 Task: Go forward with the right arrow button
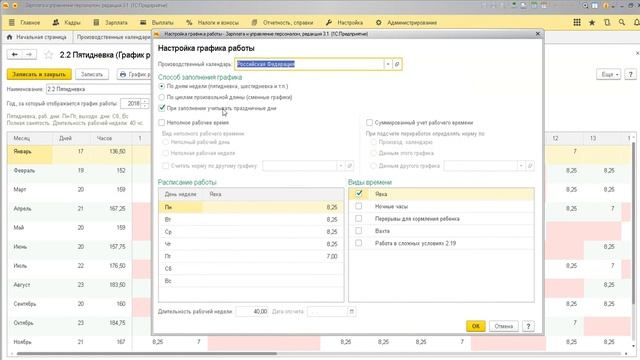click(x=29, y=54)
